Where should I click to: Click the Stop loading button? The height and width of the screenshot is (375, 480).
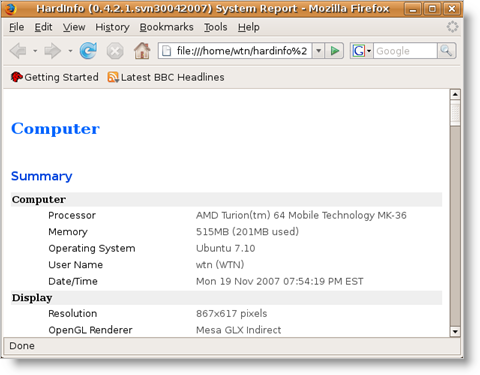click(x=115, y=51)
